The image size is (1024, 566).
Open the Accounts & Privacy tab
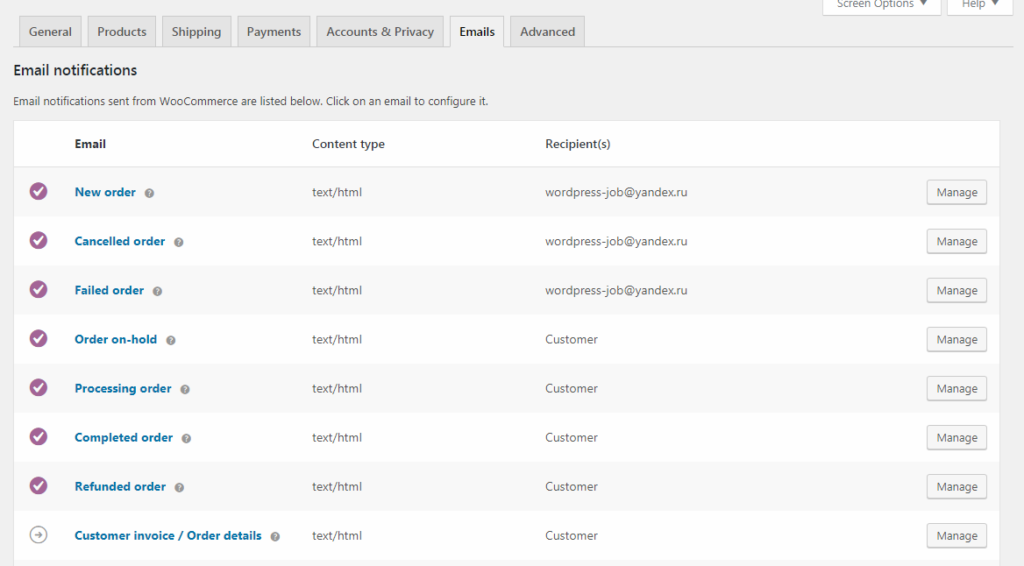[x=380, y=32]
